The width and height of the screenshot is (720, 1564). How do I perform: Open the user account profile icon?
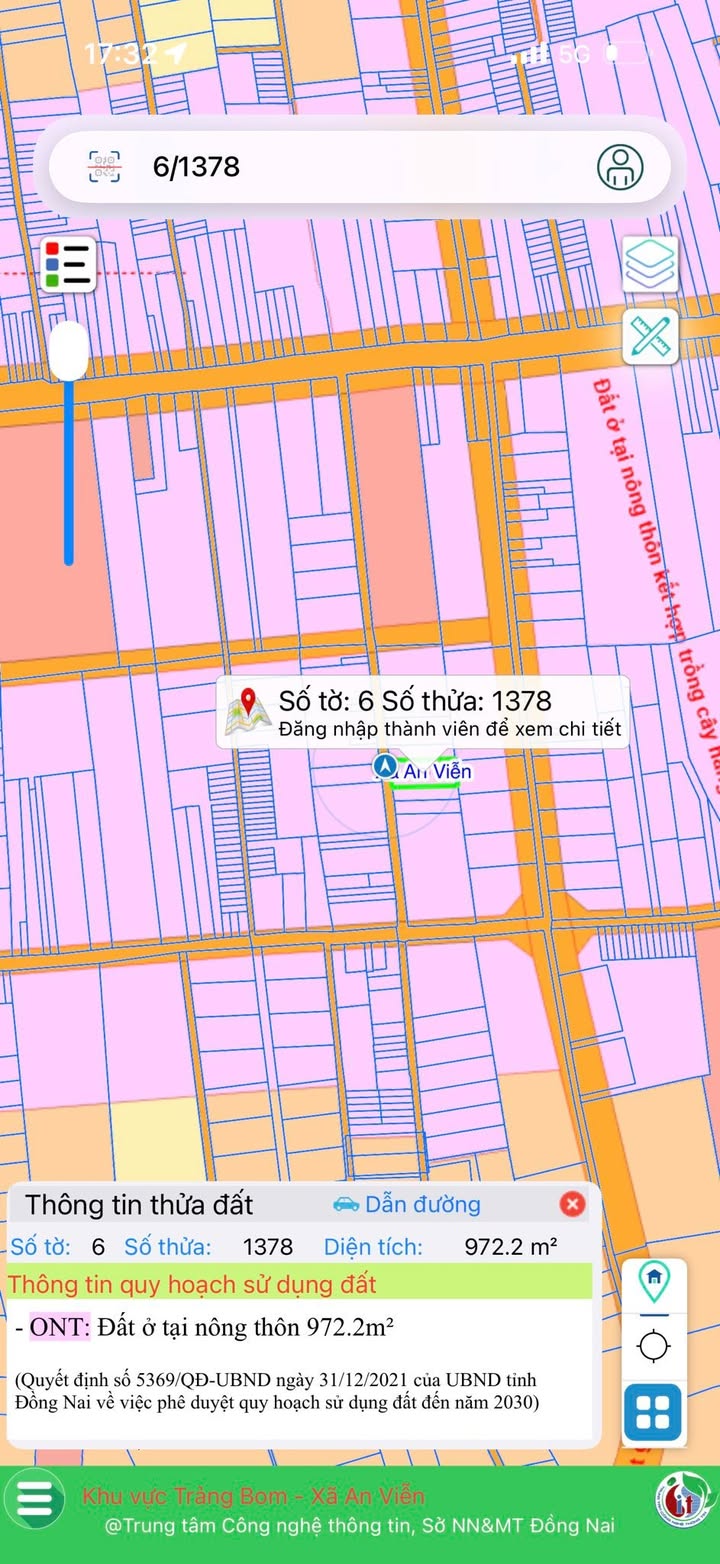coord(620,166)
